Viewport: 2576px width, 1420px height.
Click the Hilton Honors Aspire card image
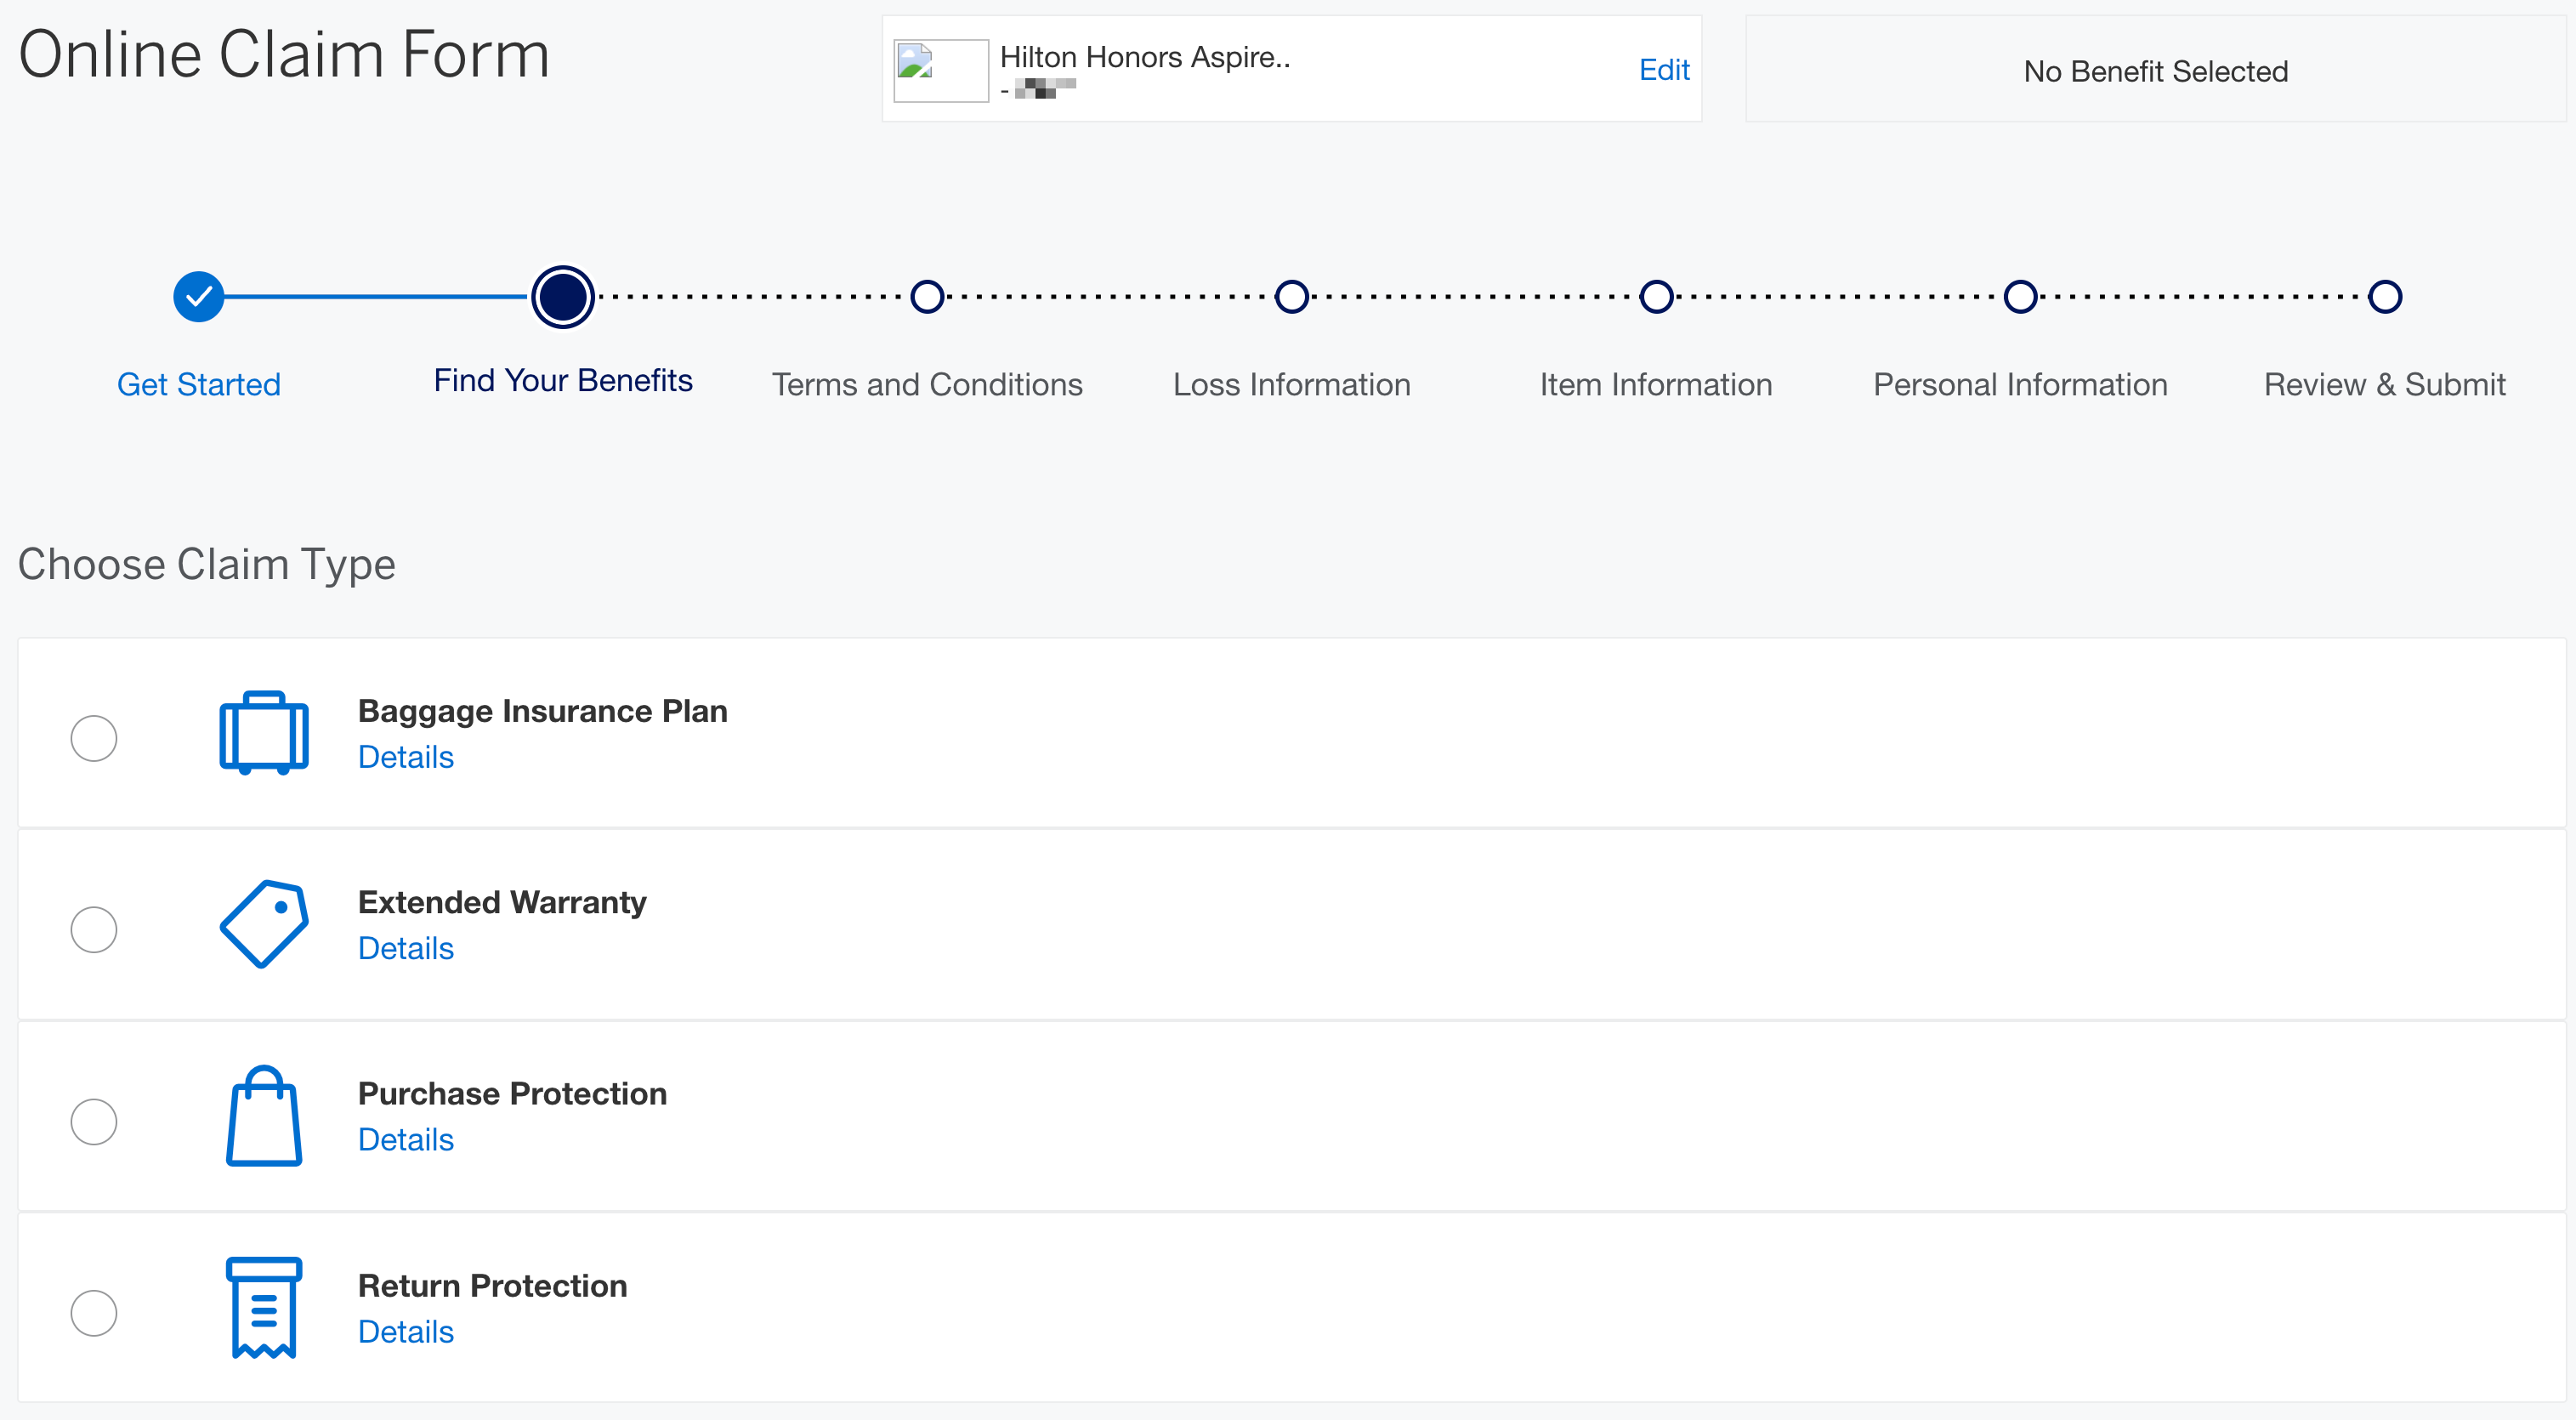(940, 70)
